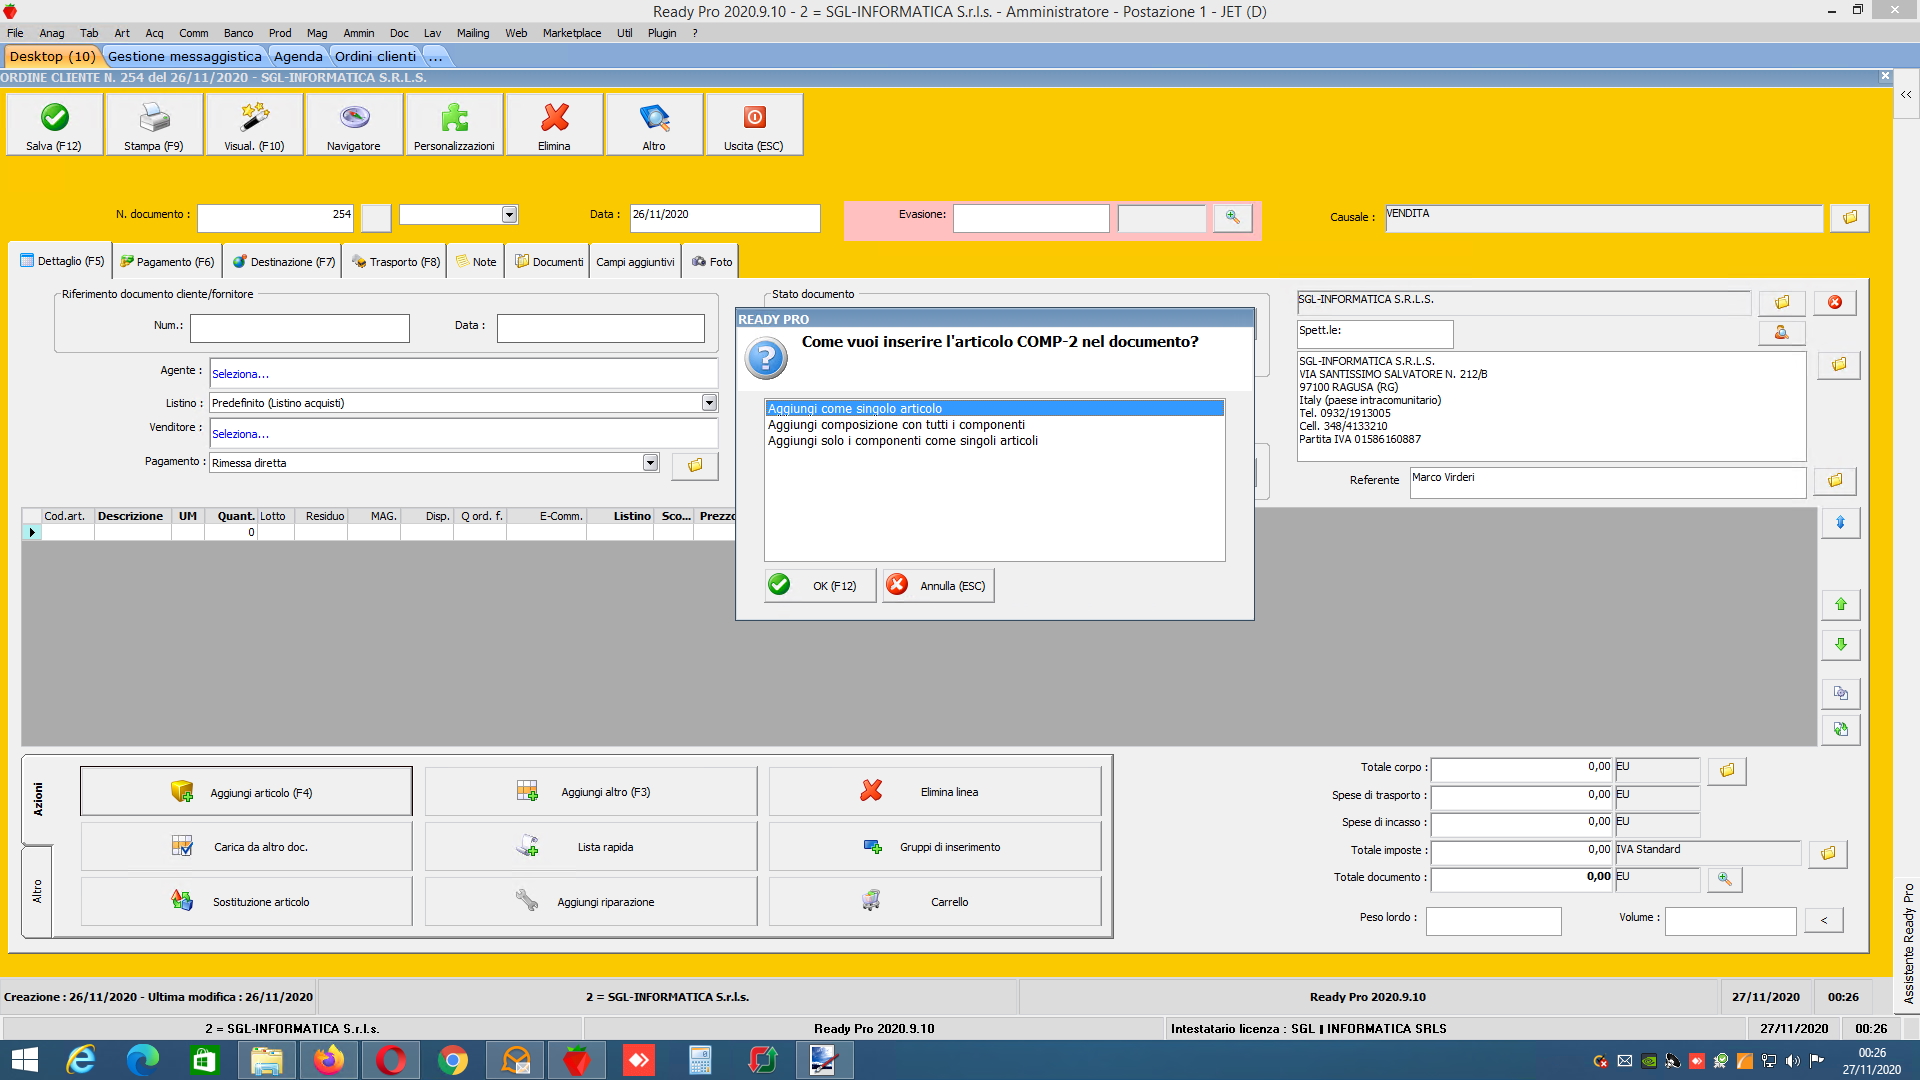Open the Pagamento folder lookup
Screen dimensions: 1920x1080
pos(695,465)
